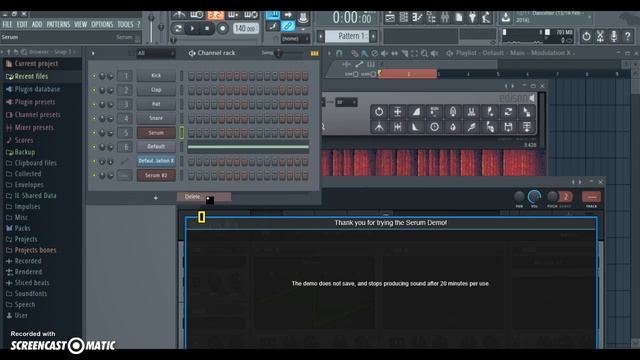Screen dimensions: 640x360
Task: Open the (none) snap selector dropdown
Action: 296,39
